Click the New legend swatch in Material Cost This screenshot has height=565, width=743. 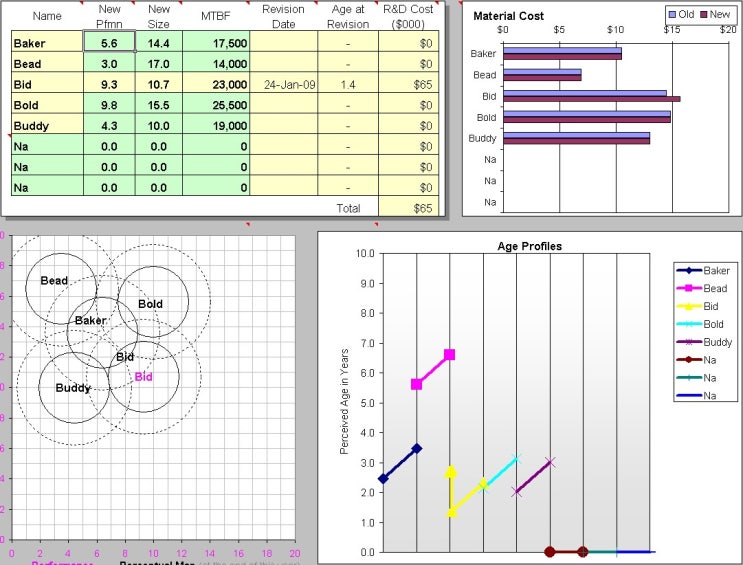703,15
